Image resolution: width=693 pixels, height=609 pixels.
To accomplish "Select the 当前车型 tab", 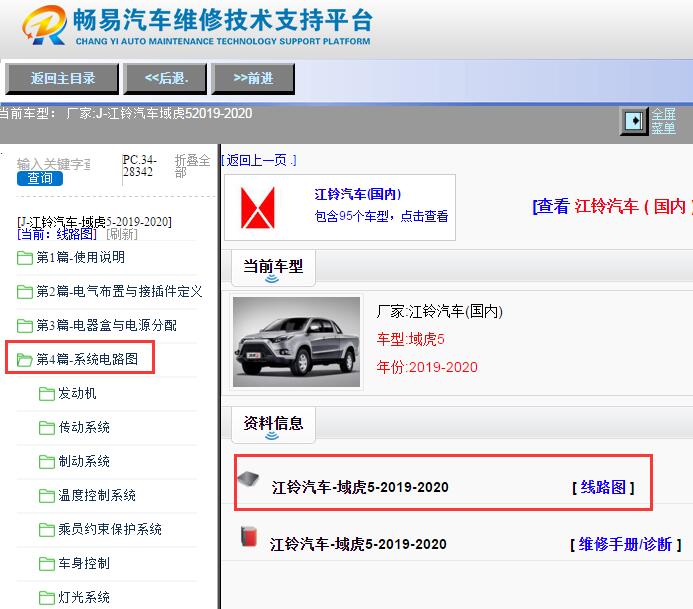I will pyautogui.click(x=273, y=267).
